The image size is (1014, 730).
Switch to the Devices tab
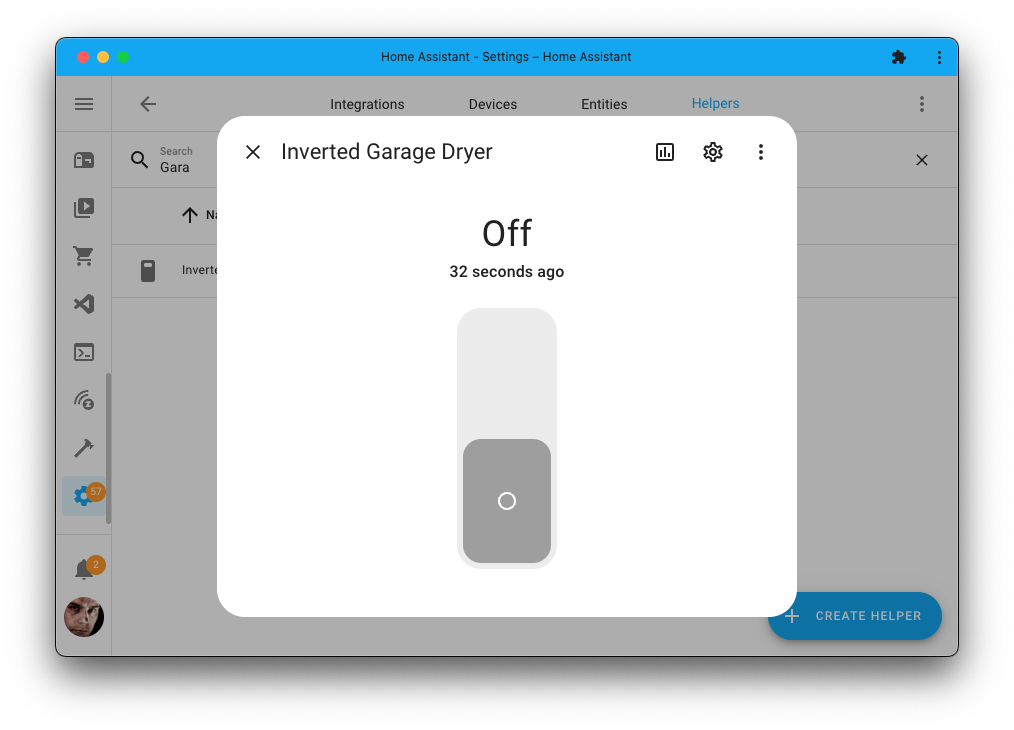click(x=492, y=103)
